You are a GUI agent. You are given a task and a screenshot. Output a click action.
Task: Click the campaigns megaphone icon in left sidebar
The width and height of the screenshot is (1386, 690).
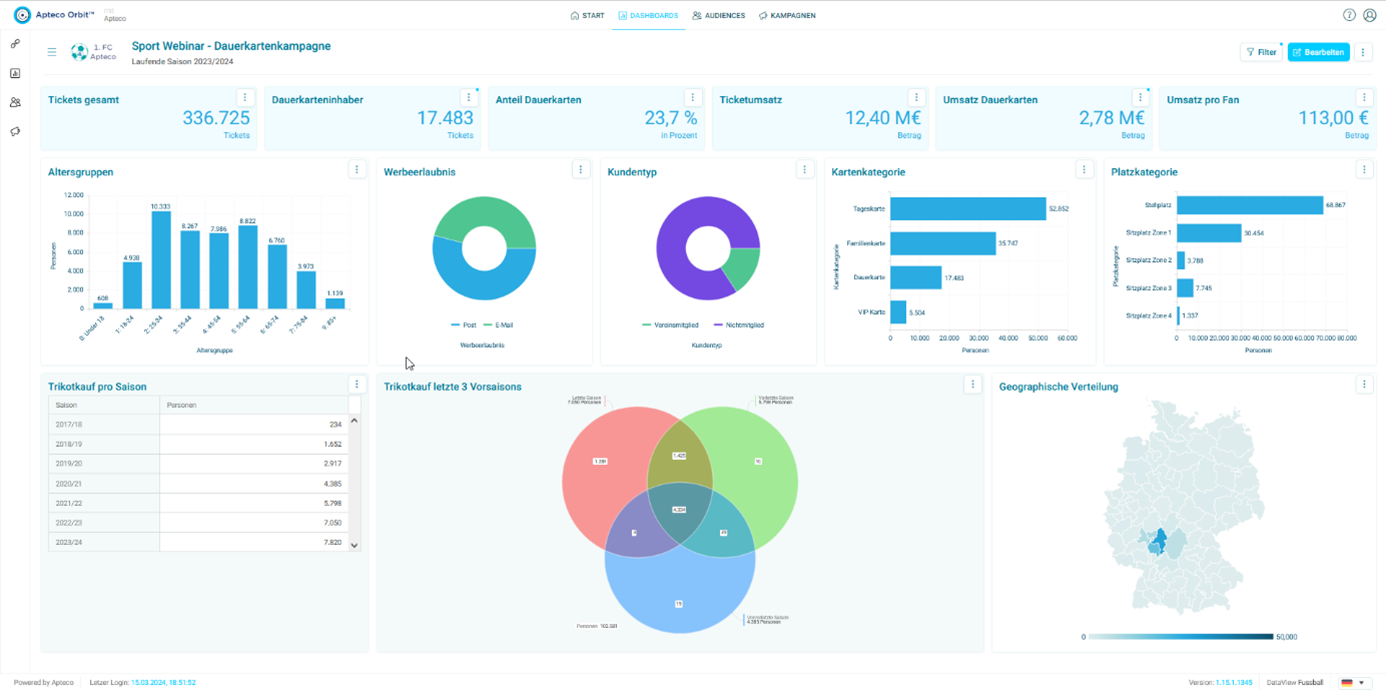pyautogui.click(x=15, y=131)
